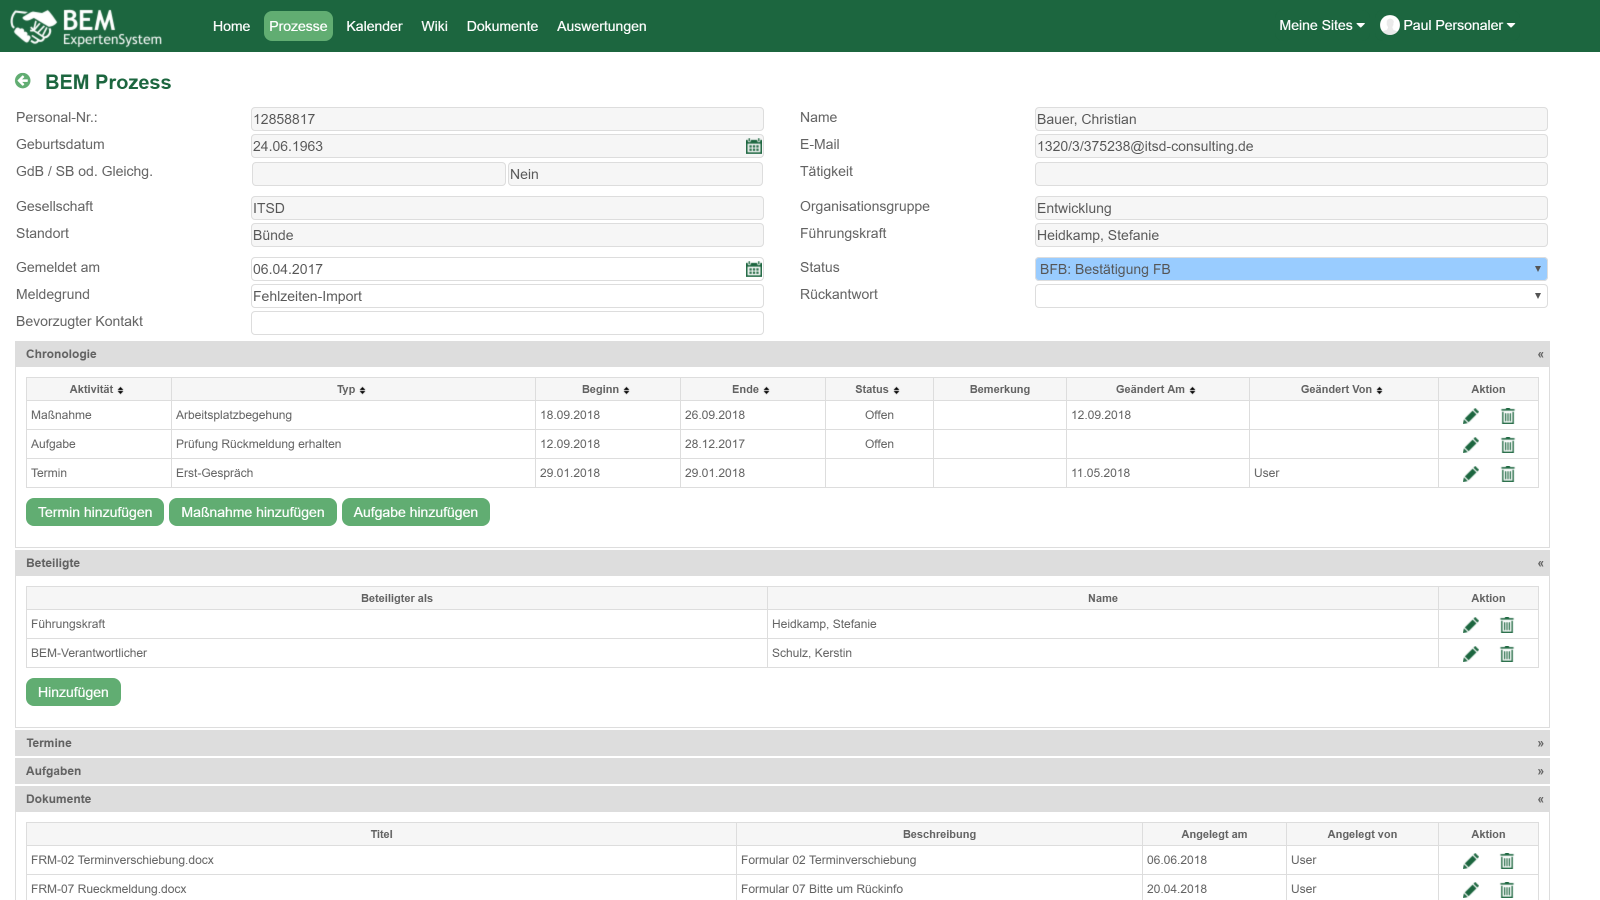
Task: Edit the Führungskraft Beteiligte entry
Action: point(1470,625)
